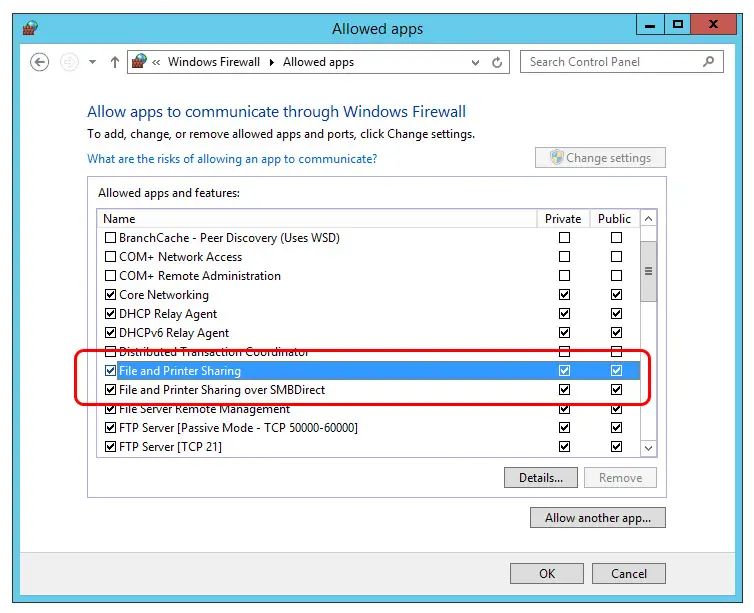Click Allow another app... button
The image size is (754, 613).
(x=597, y=518)
